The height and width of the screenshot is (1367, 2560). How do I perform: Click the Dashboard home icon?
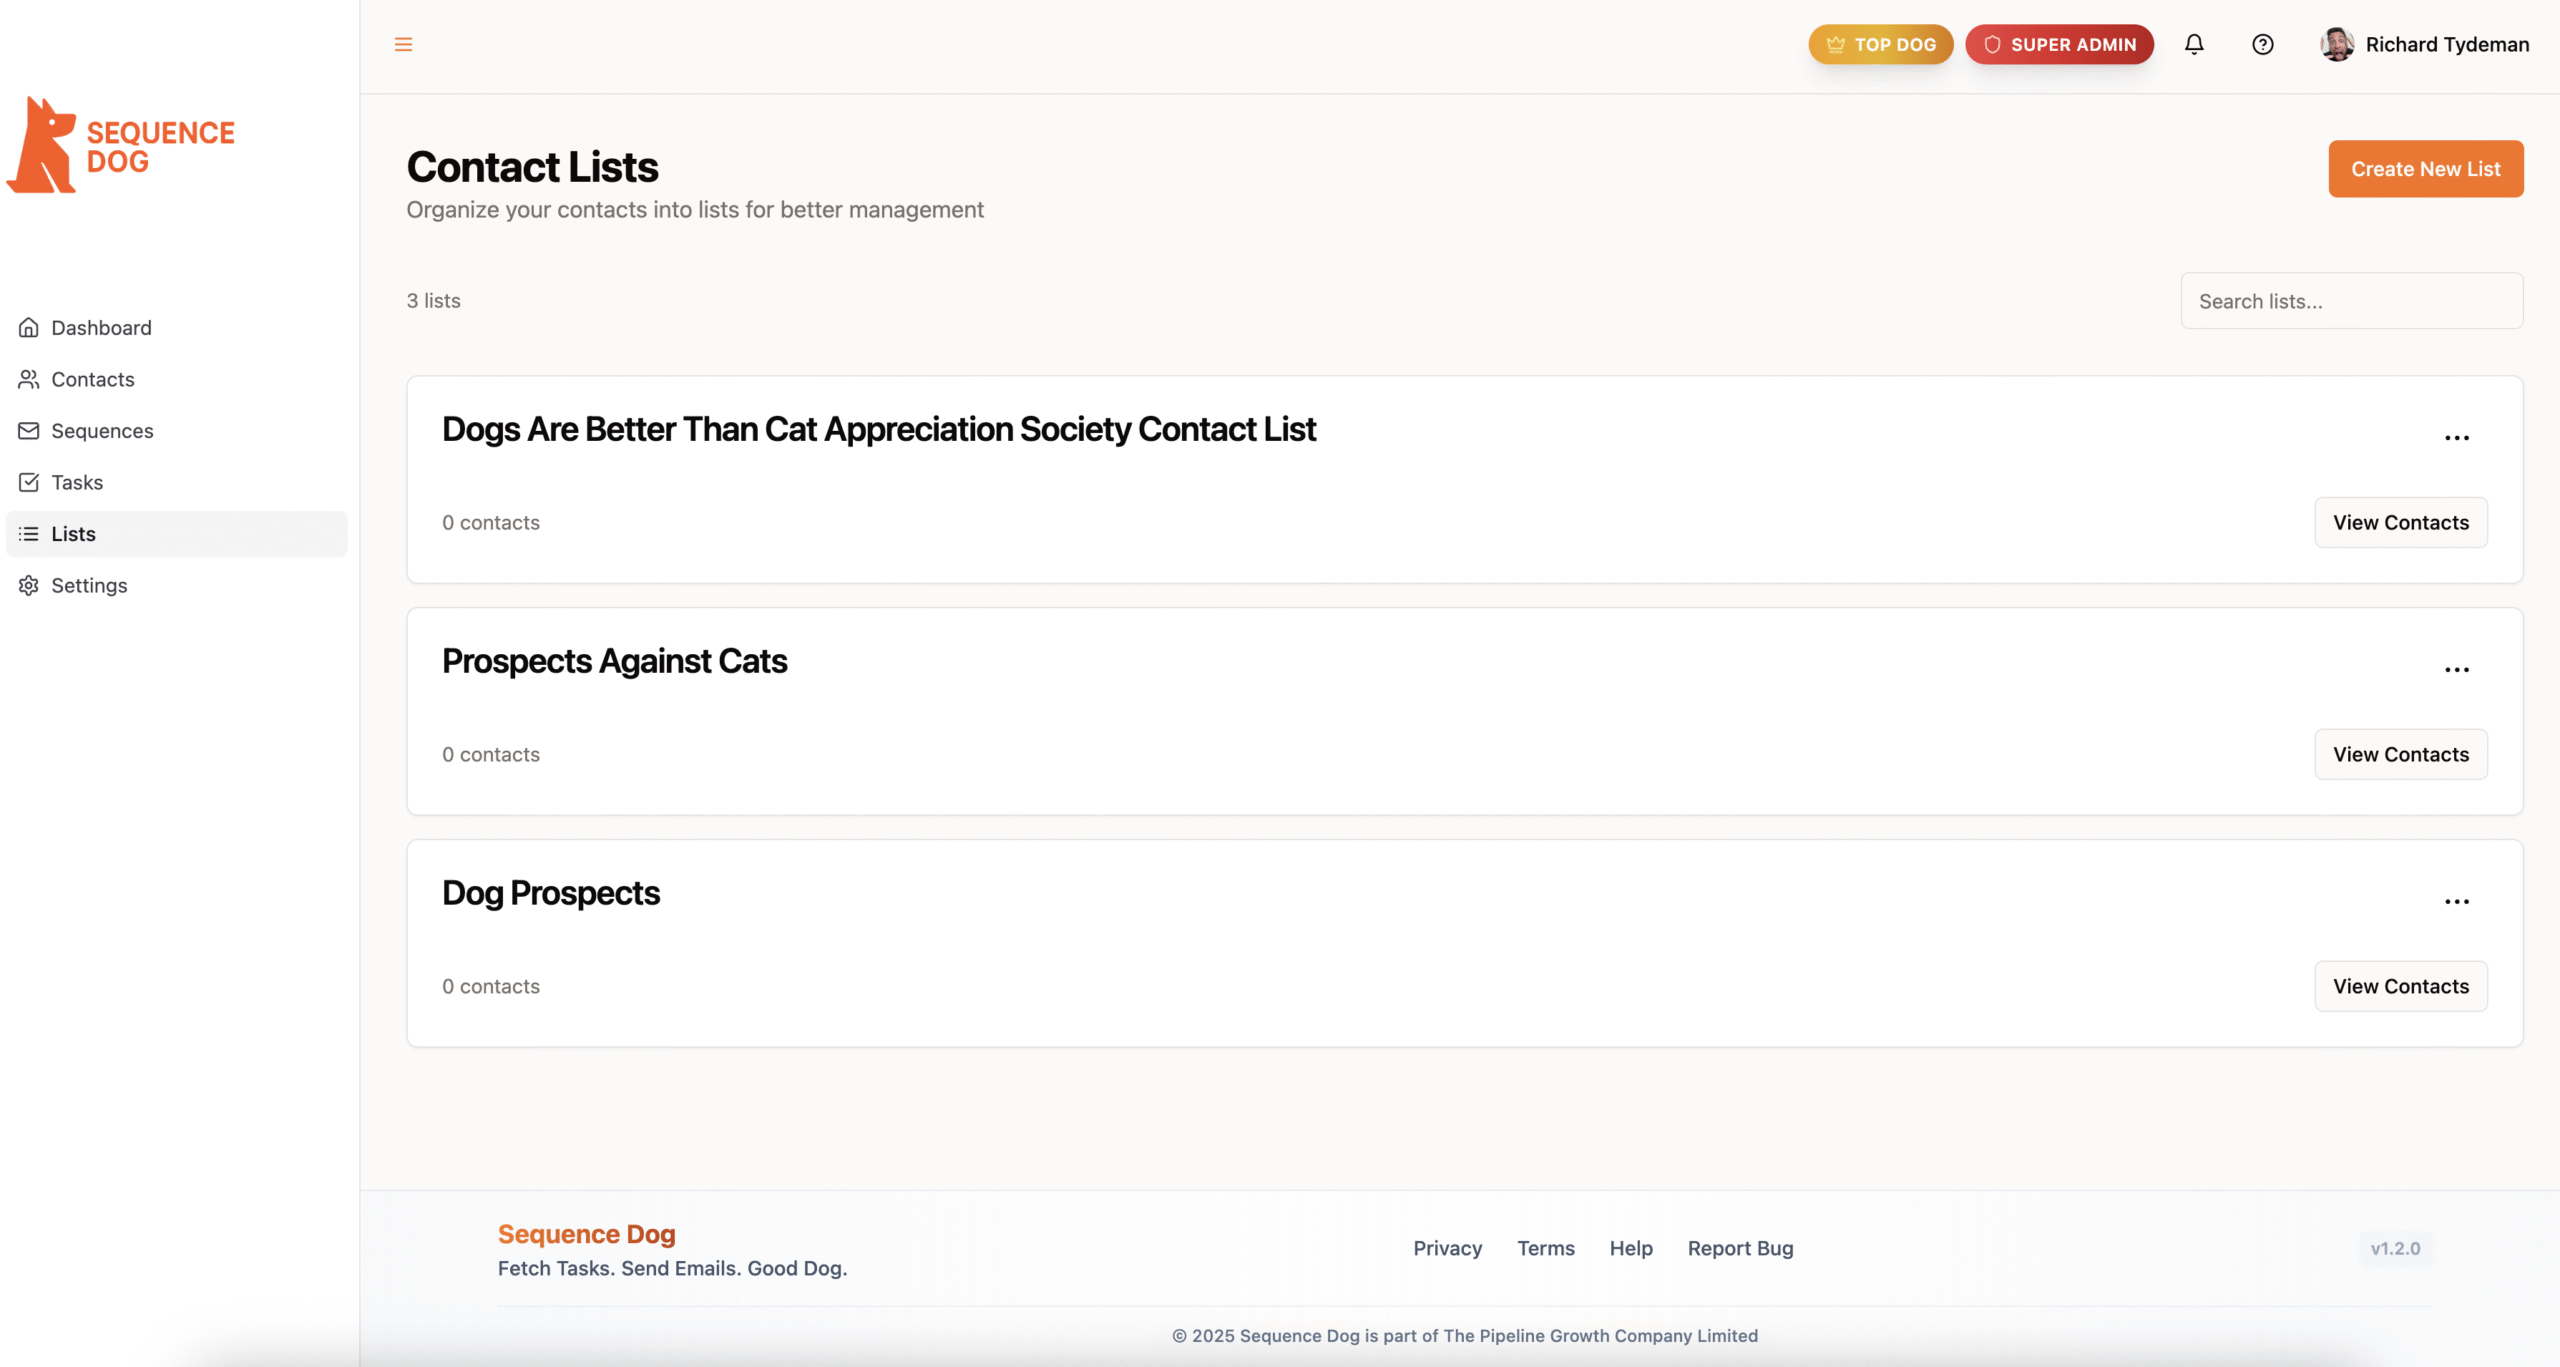(29, 327)
